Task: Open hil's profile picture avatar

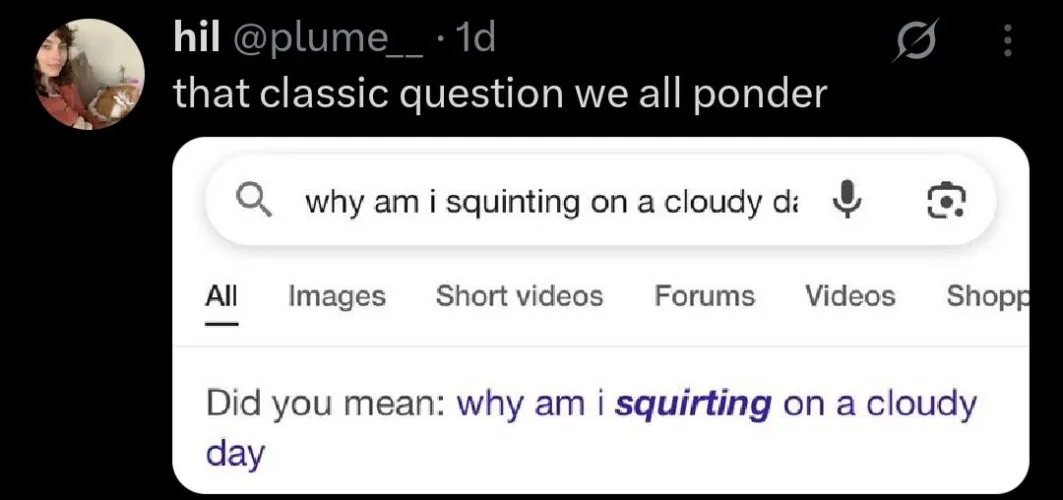Action: pos(91,74)
